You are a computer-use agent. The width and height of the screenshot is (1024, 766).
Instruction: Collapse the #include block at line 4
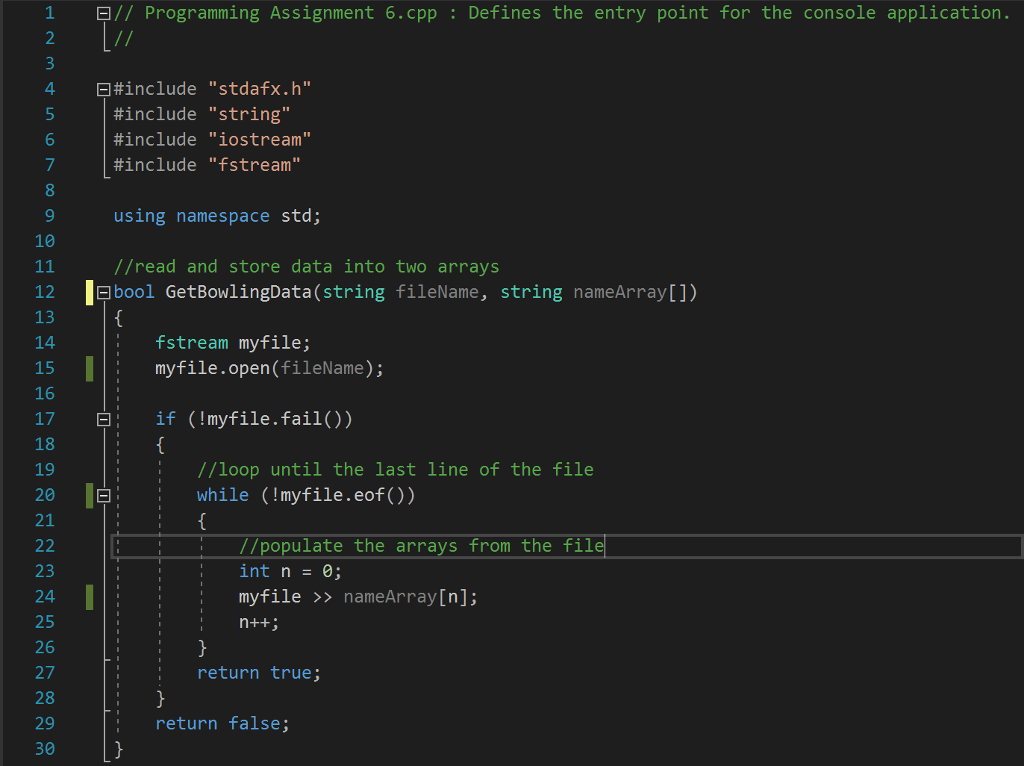[103, 88]
